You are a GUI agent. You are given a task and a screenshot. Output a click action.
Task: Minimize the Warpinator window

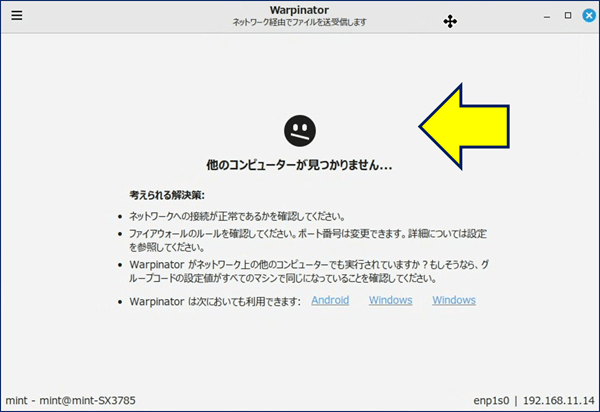click(547, 16)
